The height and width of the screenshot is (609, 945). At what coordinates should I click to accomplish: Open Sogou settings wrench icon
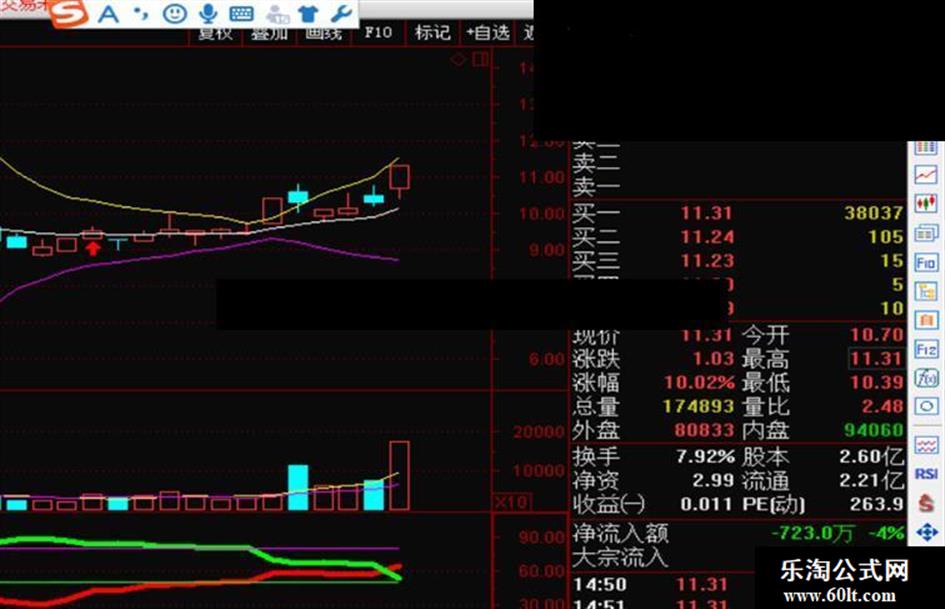[x=341, y=13]
